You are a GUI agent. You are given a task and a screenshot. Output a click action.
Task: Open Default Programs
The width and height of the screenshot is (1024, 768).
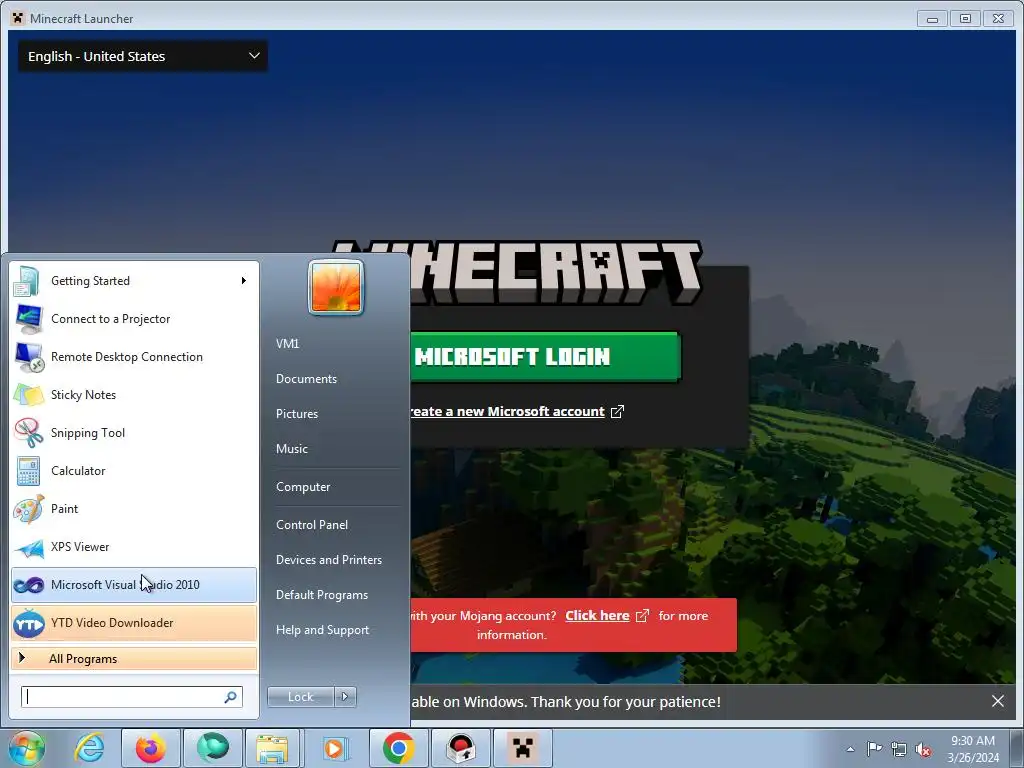click(x=322, y=596)
